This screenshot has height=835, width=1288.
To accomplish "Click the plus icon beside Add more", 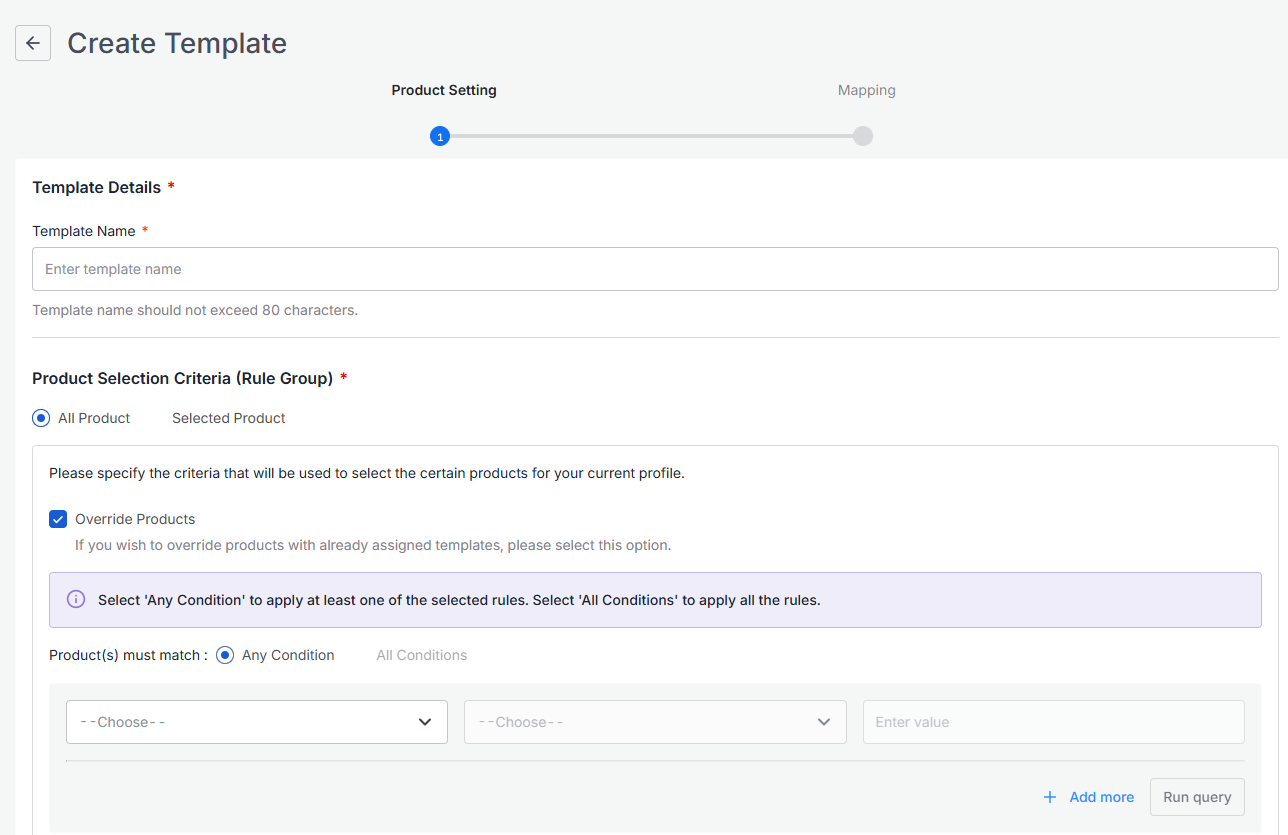I will (x=1050, y=797).
